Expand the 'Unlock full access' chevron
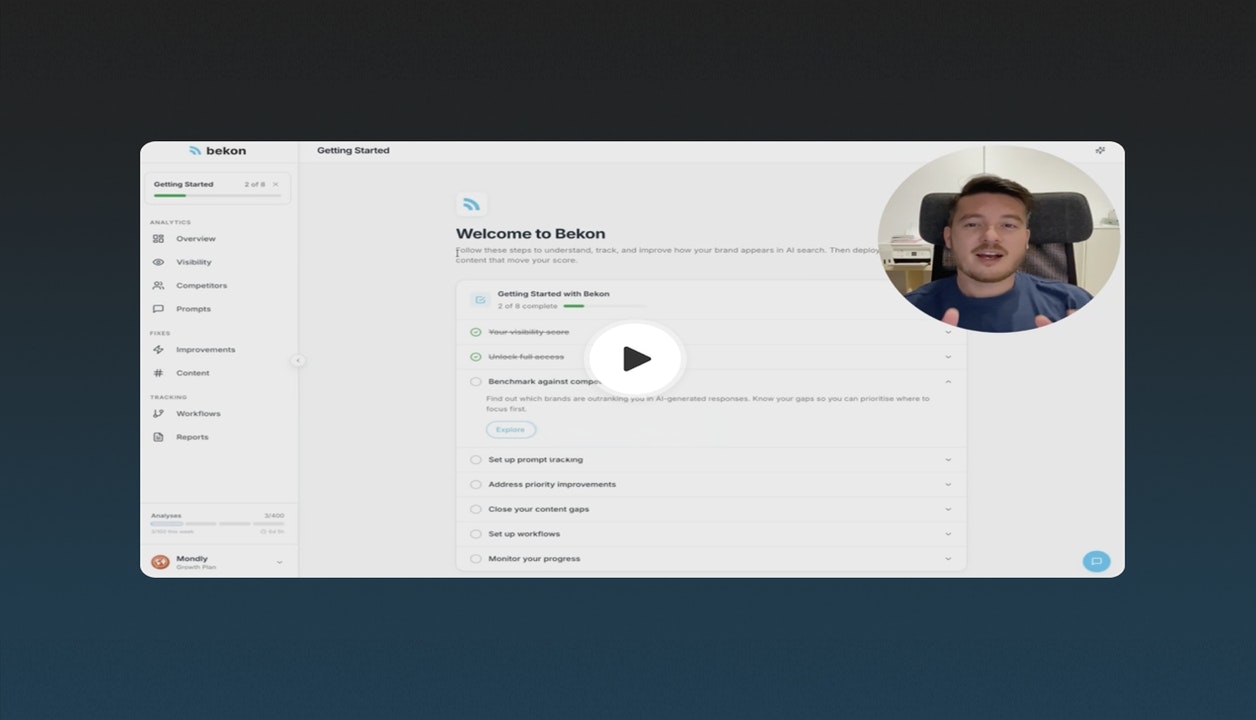The width and height of the screenshot is (1256, 720). point(948,357)
